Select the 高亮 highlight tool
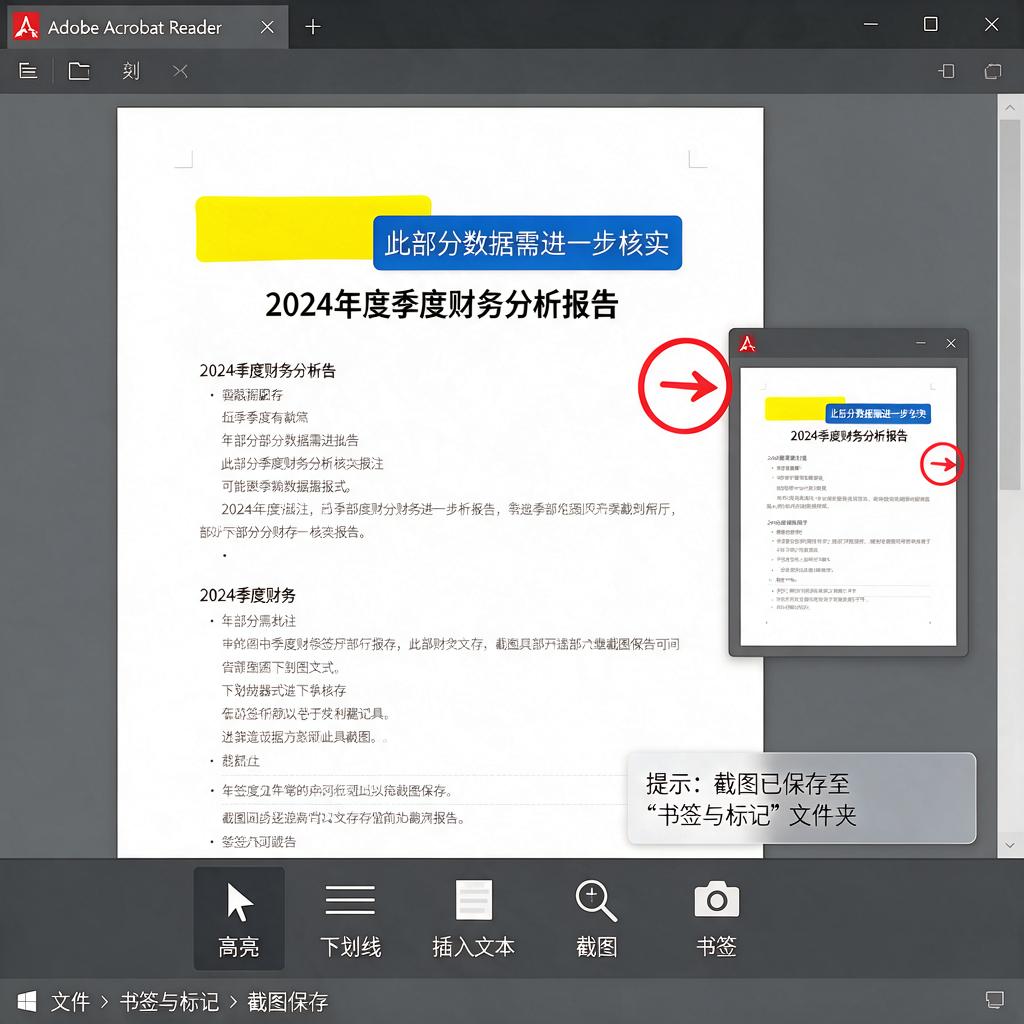 [239, 918]
